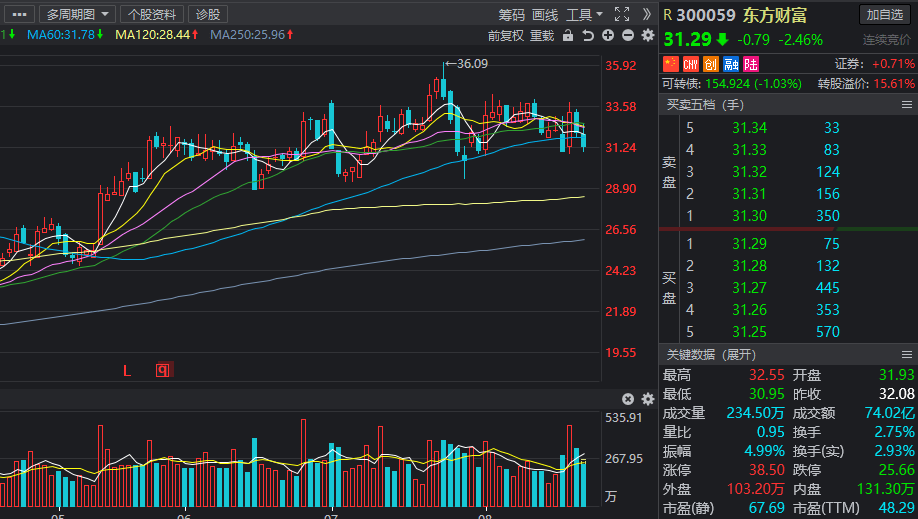
Task: Click the 加自选 add to watchlist button
Action: [885, 15]
